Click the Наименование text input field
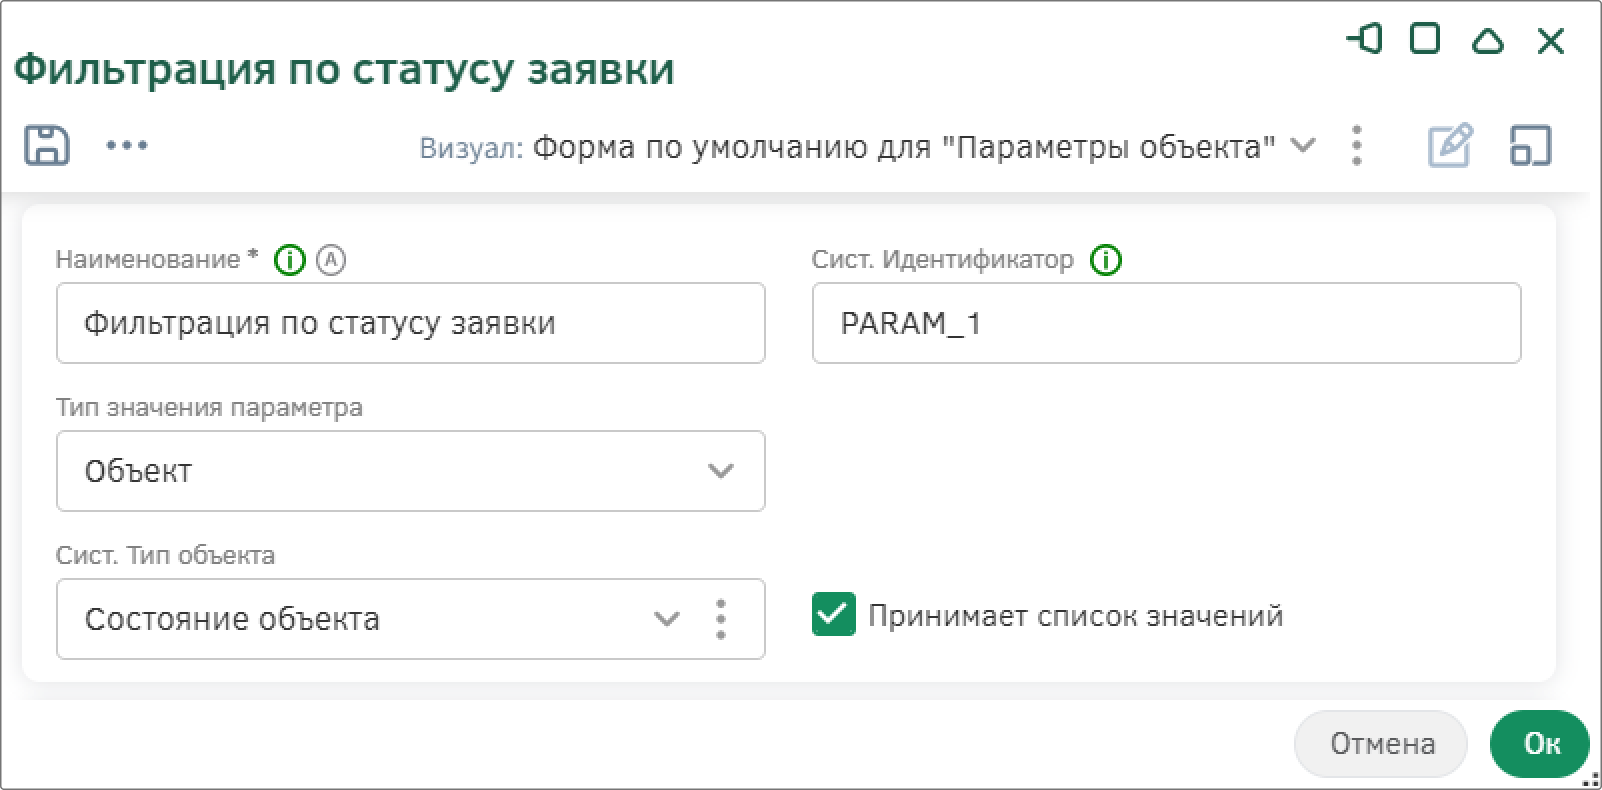Viewport: 1602px width, 790px height. pos(411,323)
